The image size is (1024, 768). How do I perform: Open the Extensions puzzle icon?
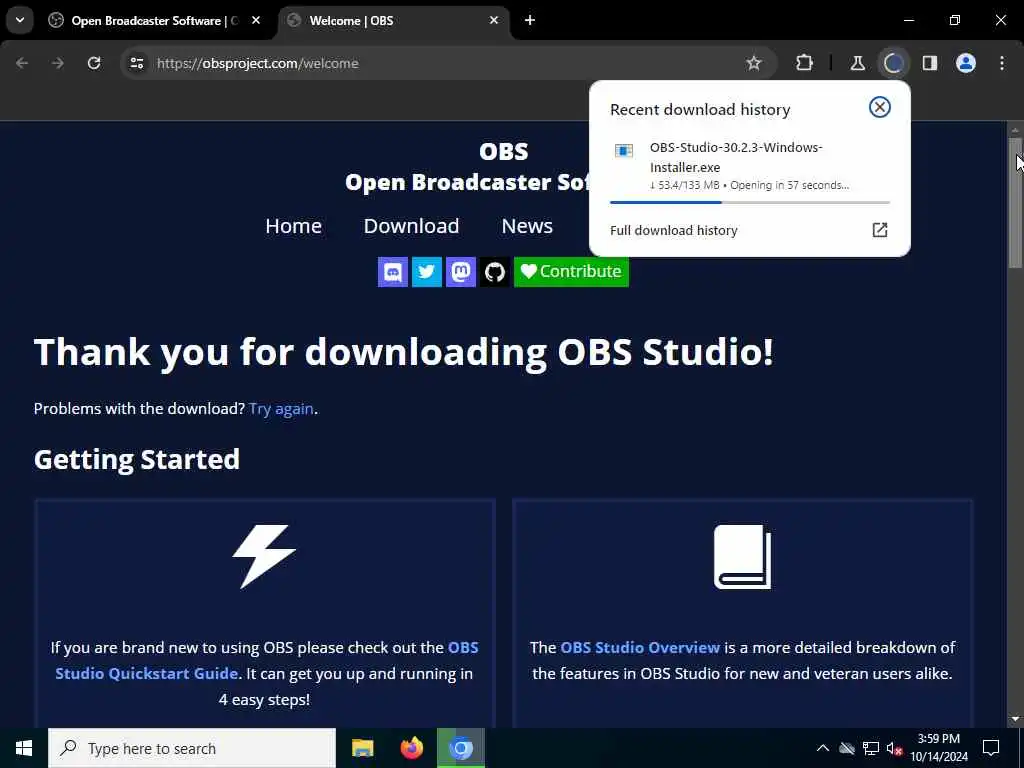coord(805,63)
